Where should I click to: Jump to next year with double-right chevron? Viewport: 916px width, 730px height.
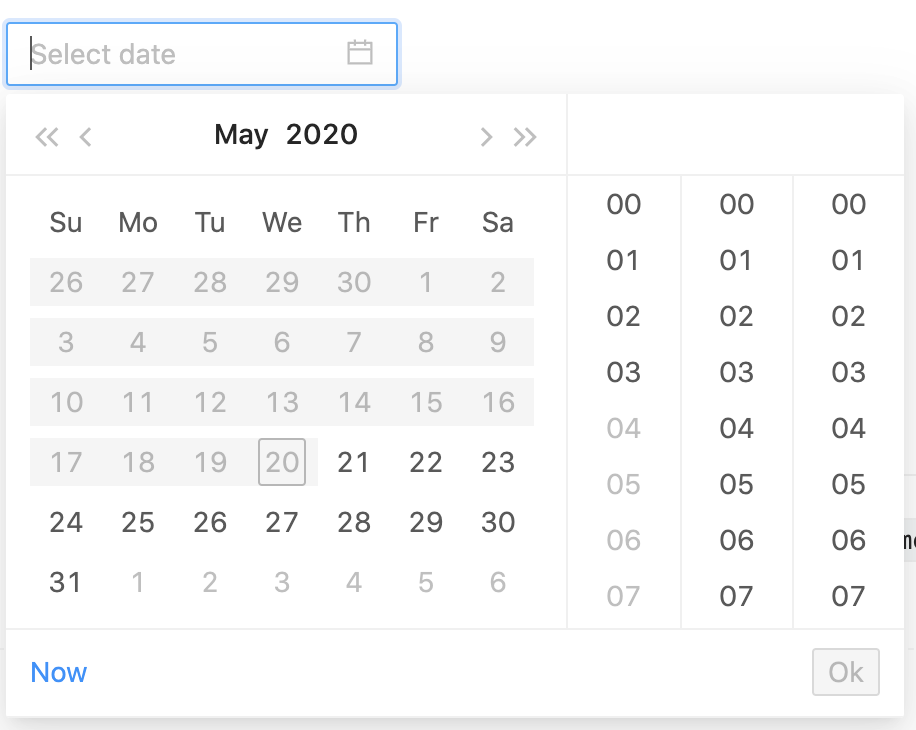(x=525, y=136)
